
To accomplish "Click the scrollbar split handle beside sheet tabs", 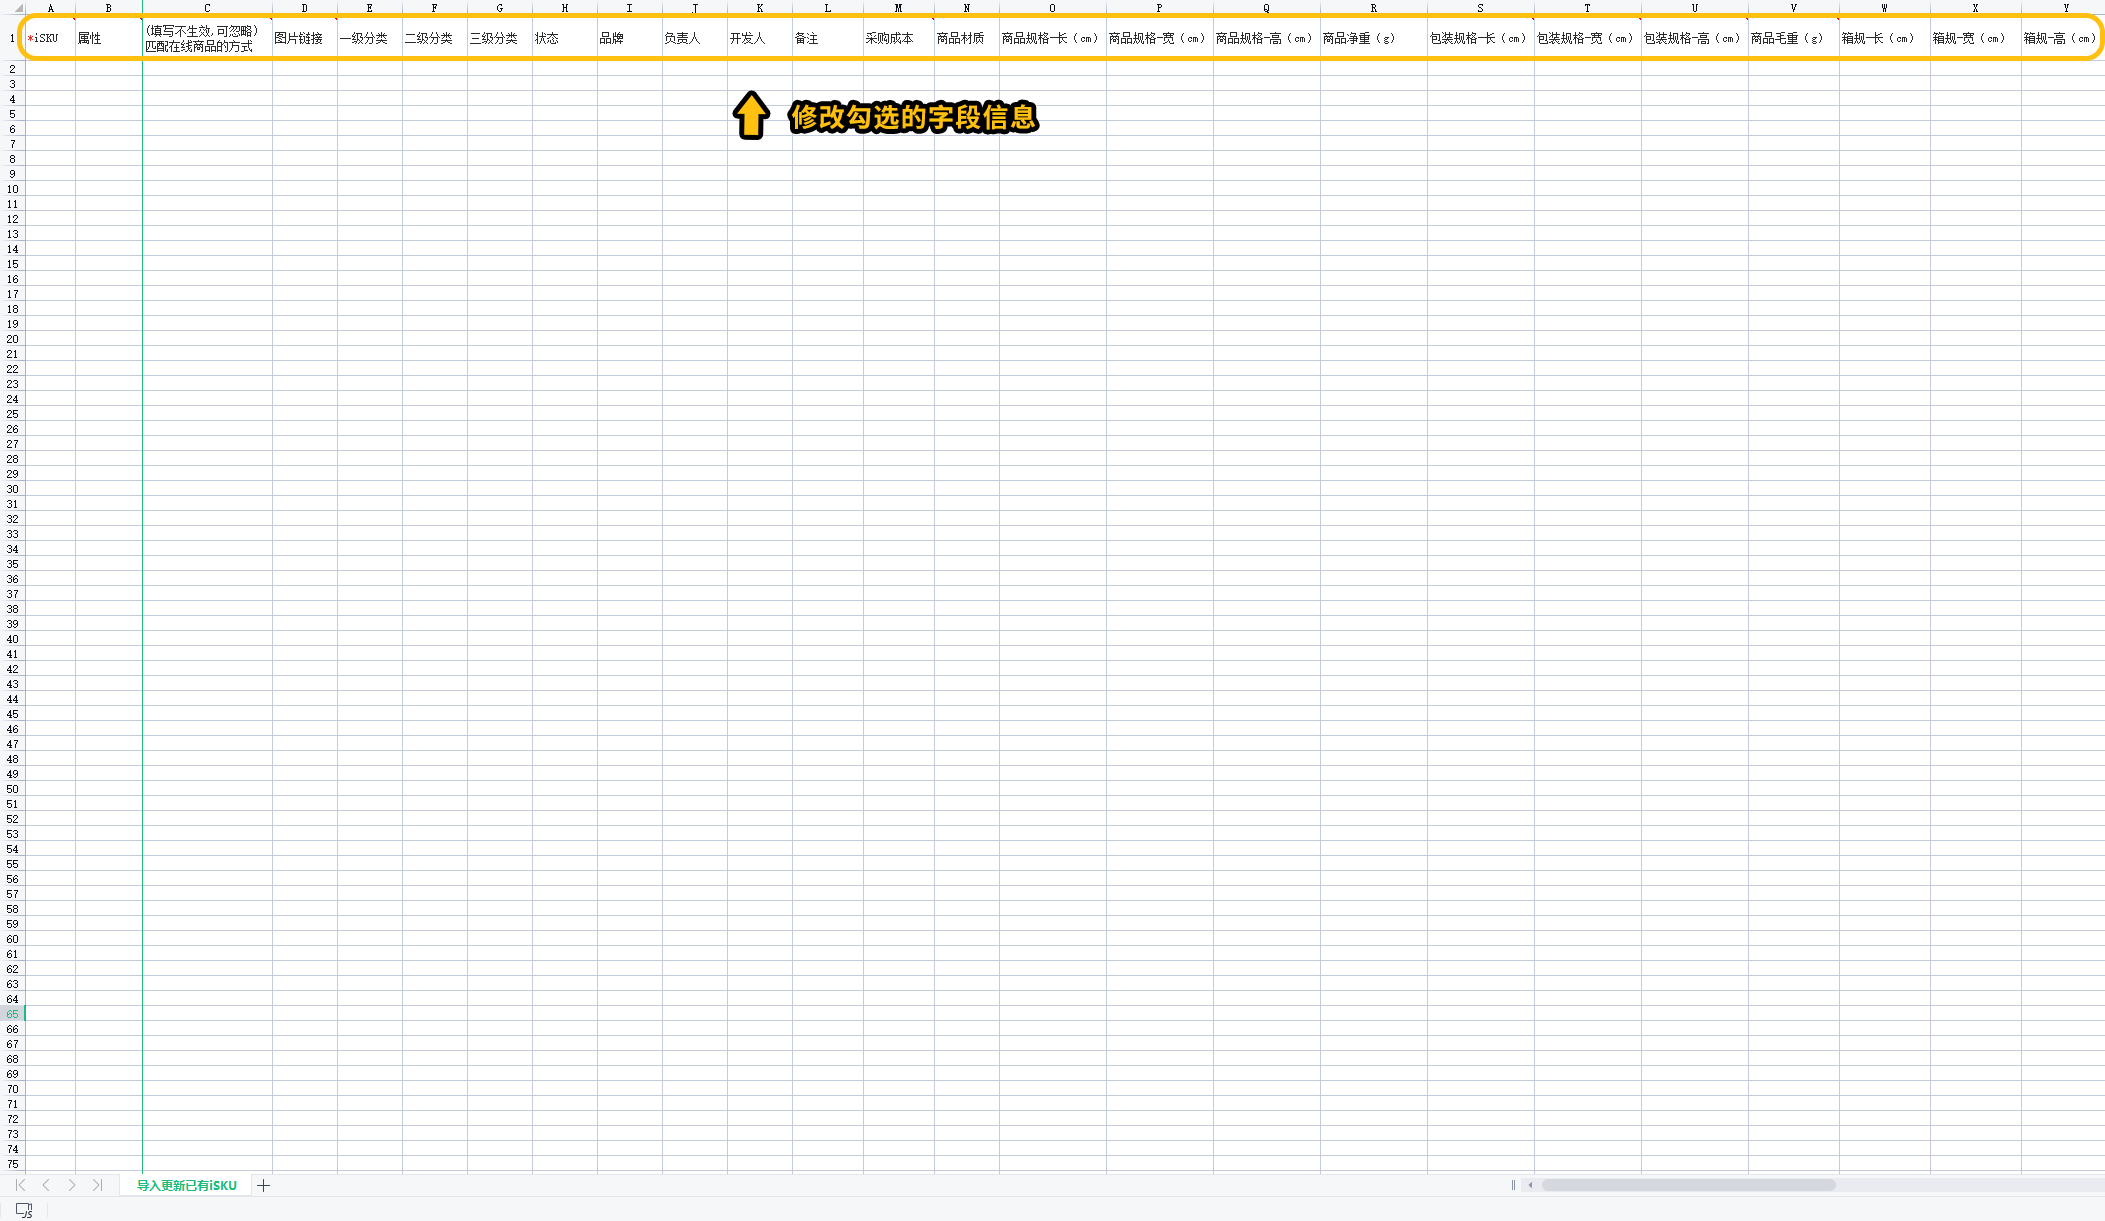I will [x=1513, y=1185].
